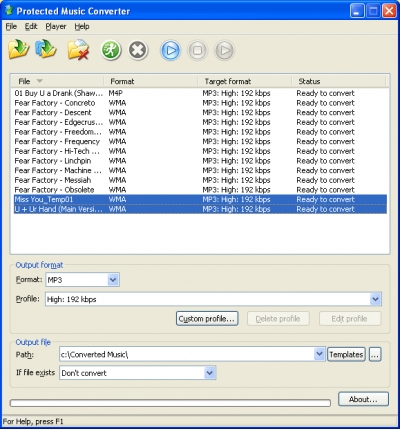Click the blue play button
The image size is (400, 430).
[171, 51]
